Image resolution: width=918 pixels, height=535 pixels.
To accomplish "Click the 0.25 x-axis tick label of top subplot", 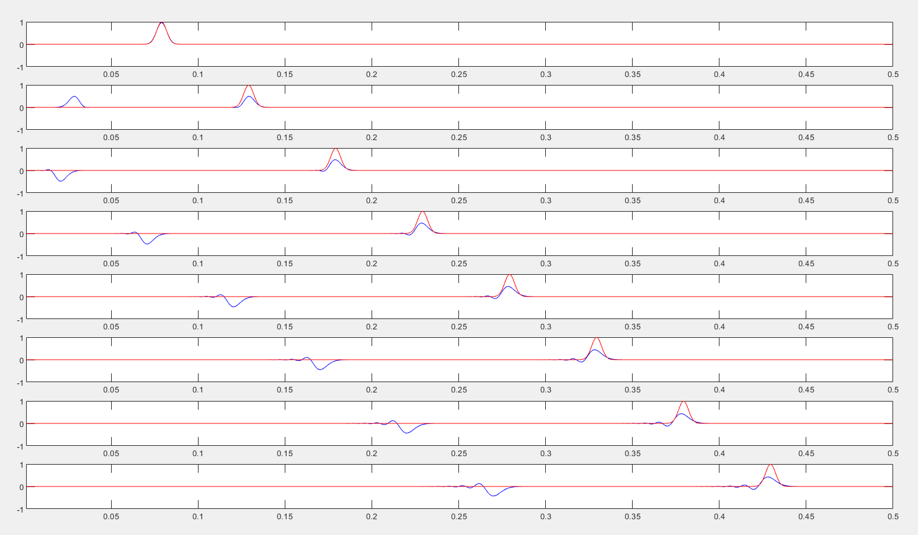I will [x=459, y=75].
